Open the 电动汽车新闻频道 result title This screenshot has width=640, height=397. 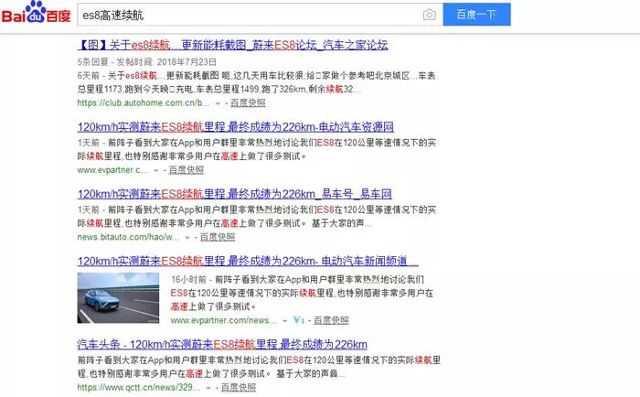pyautogui.click(x=248, y=261)
